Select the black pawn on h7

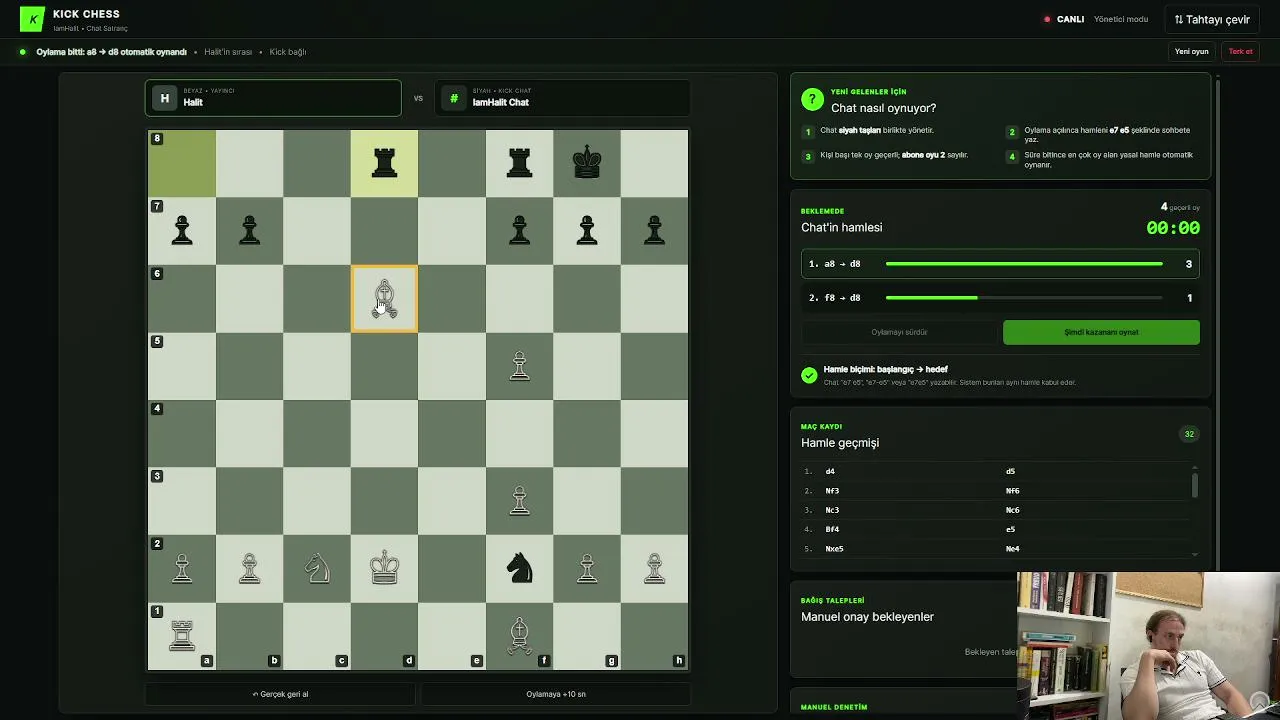pos(654,231)
